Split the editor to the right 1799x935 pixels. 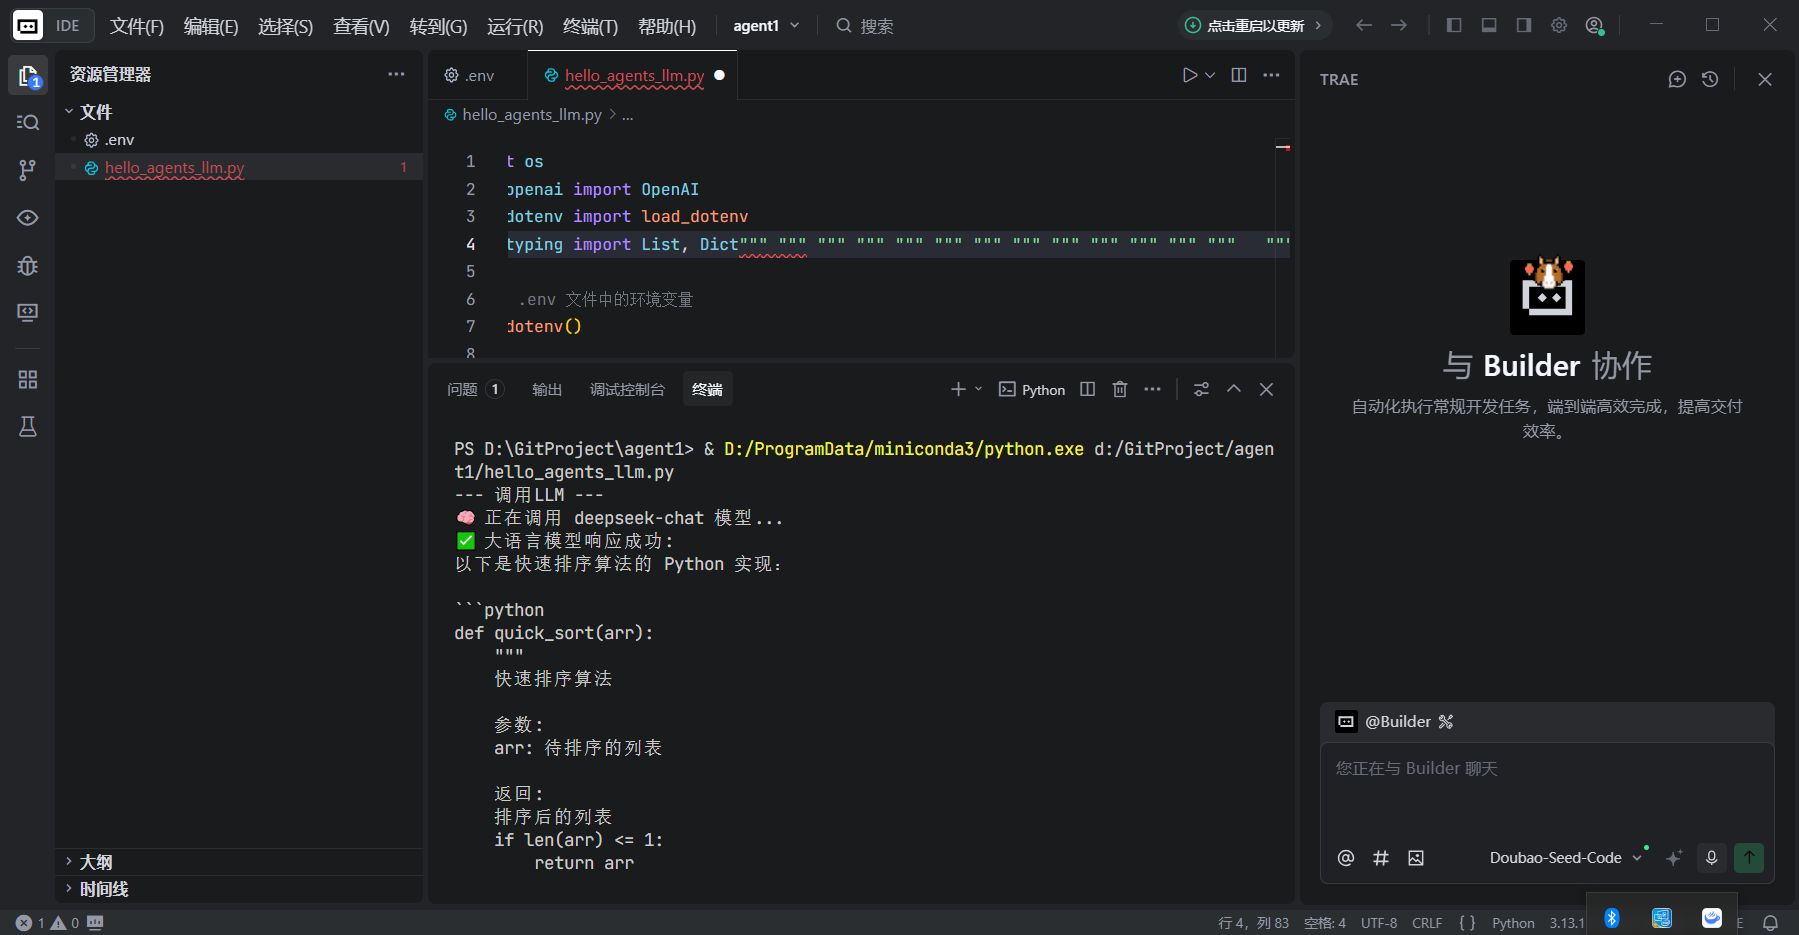pyautogui.click(x=1239, y=75)
